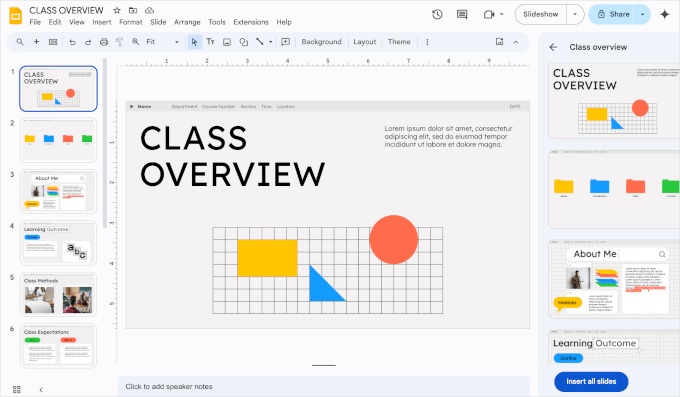Viewport: 680px width, 397px height.
Task: Open the Help menu
Action: pyautogui.click(x=284, y=22)
